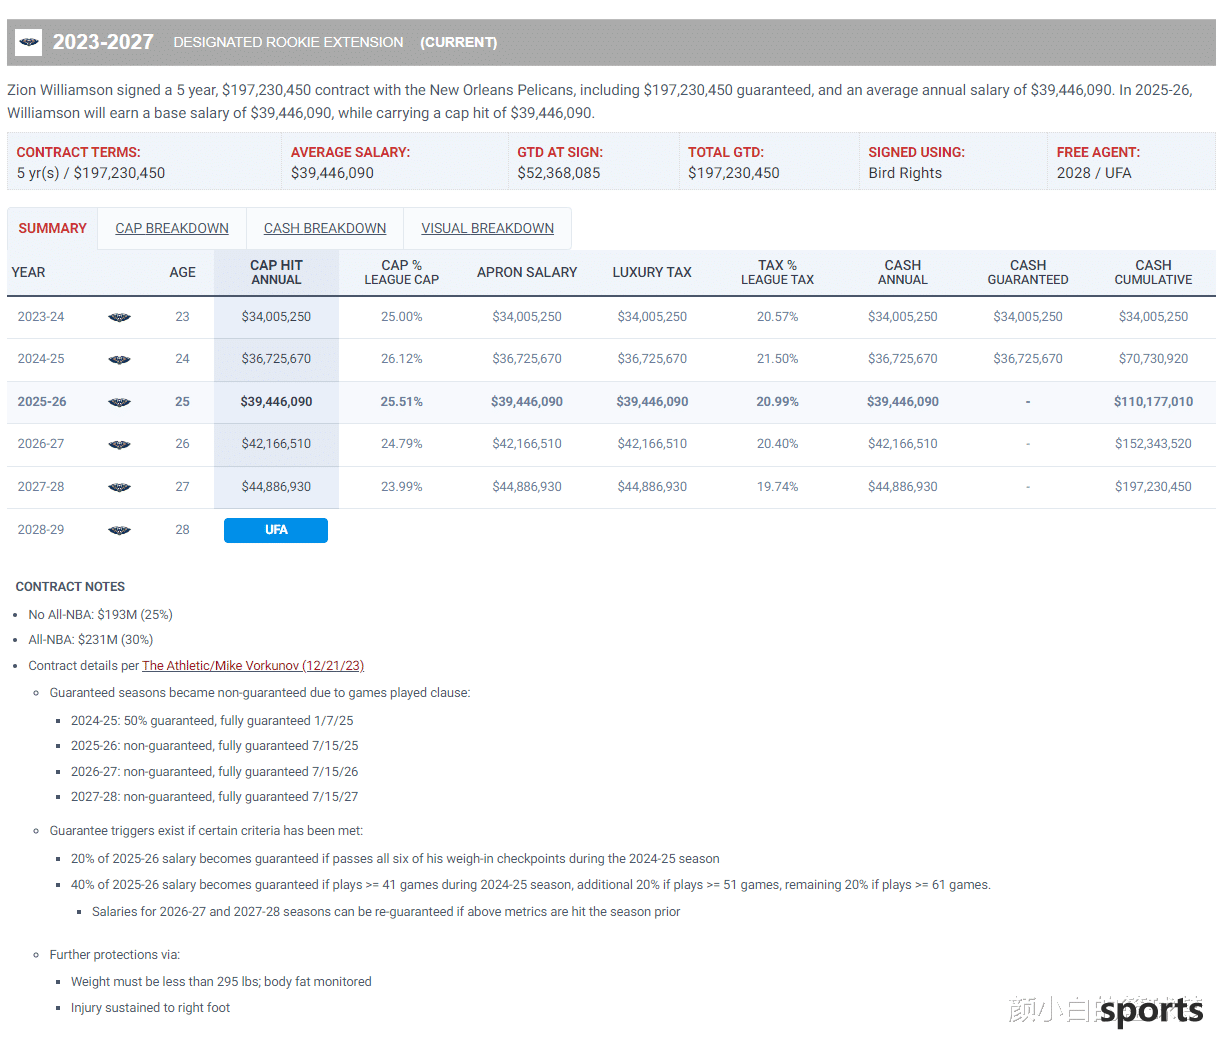The image size is (1218, 1042).
Task: Click the Signed Using value Bird Rights
Action: point(905,173)
